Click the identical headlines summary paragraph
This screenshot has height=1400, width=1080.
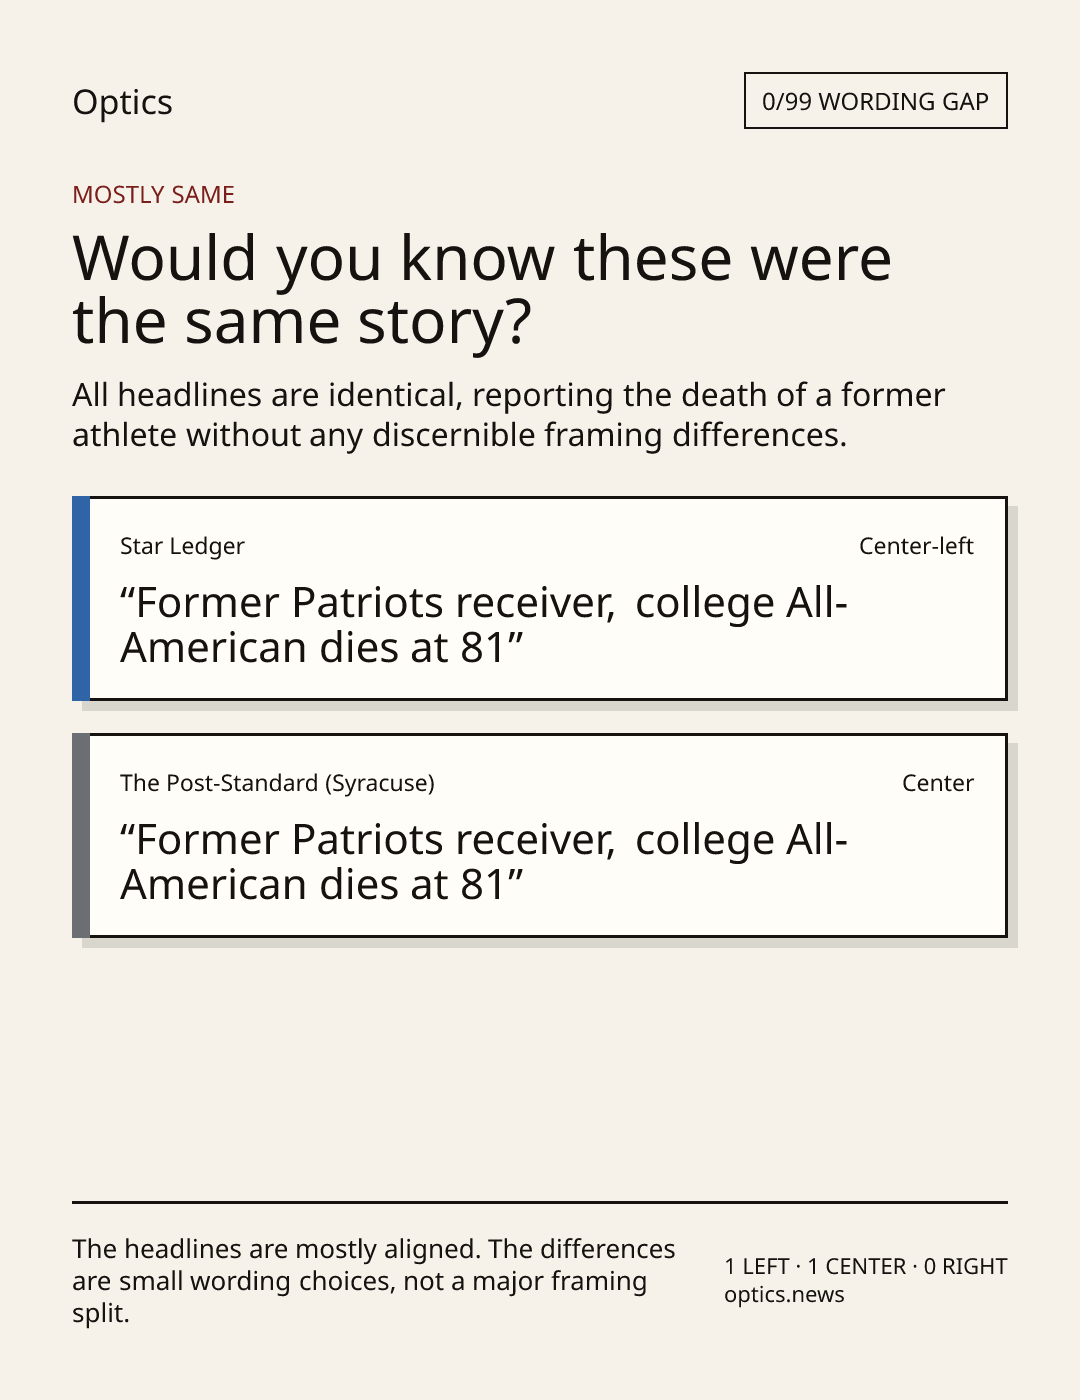pos(508,415)
